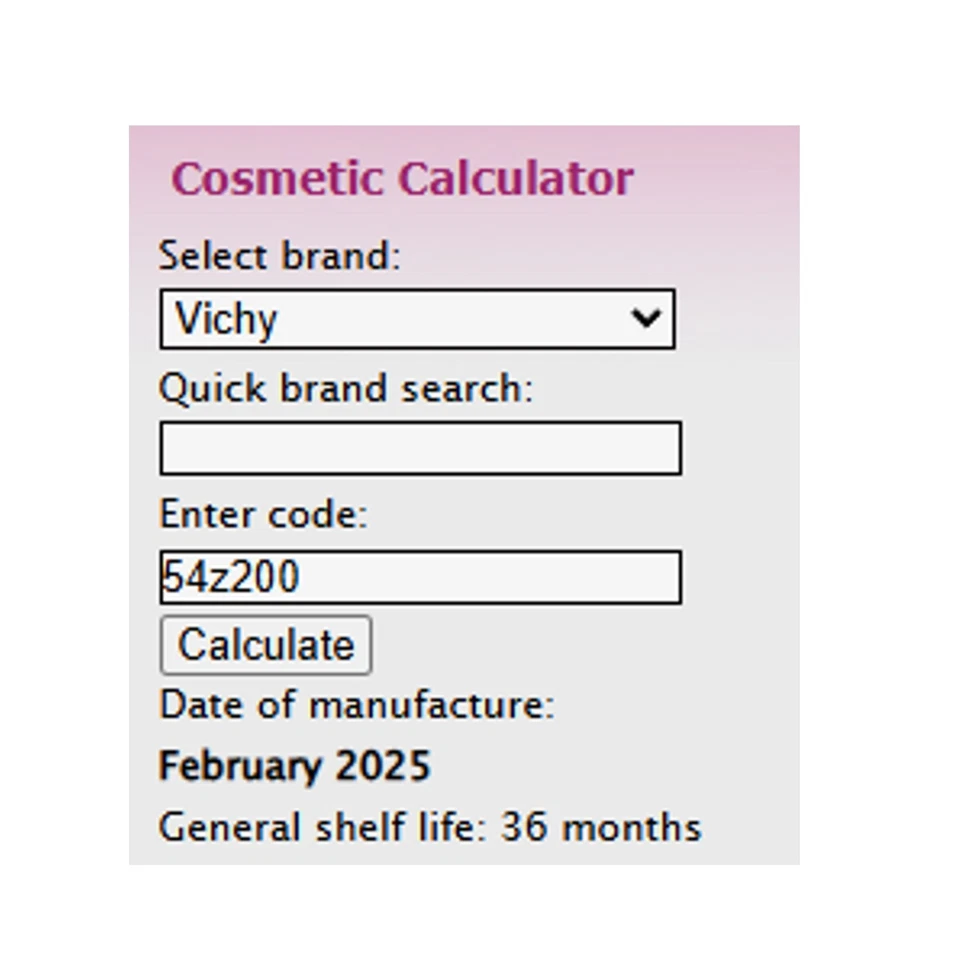This screenshot has height=960, width=960.
Task: Select the code text 54z200
Action: pyautogui.click(x=230, y=577)
